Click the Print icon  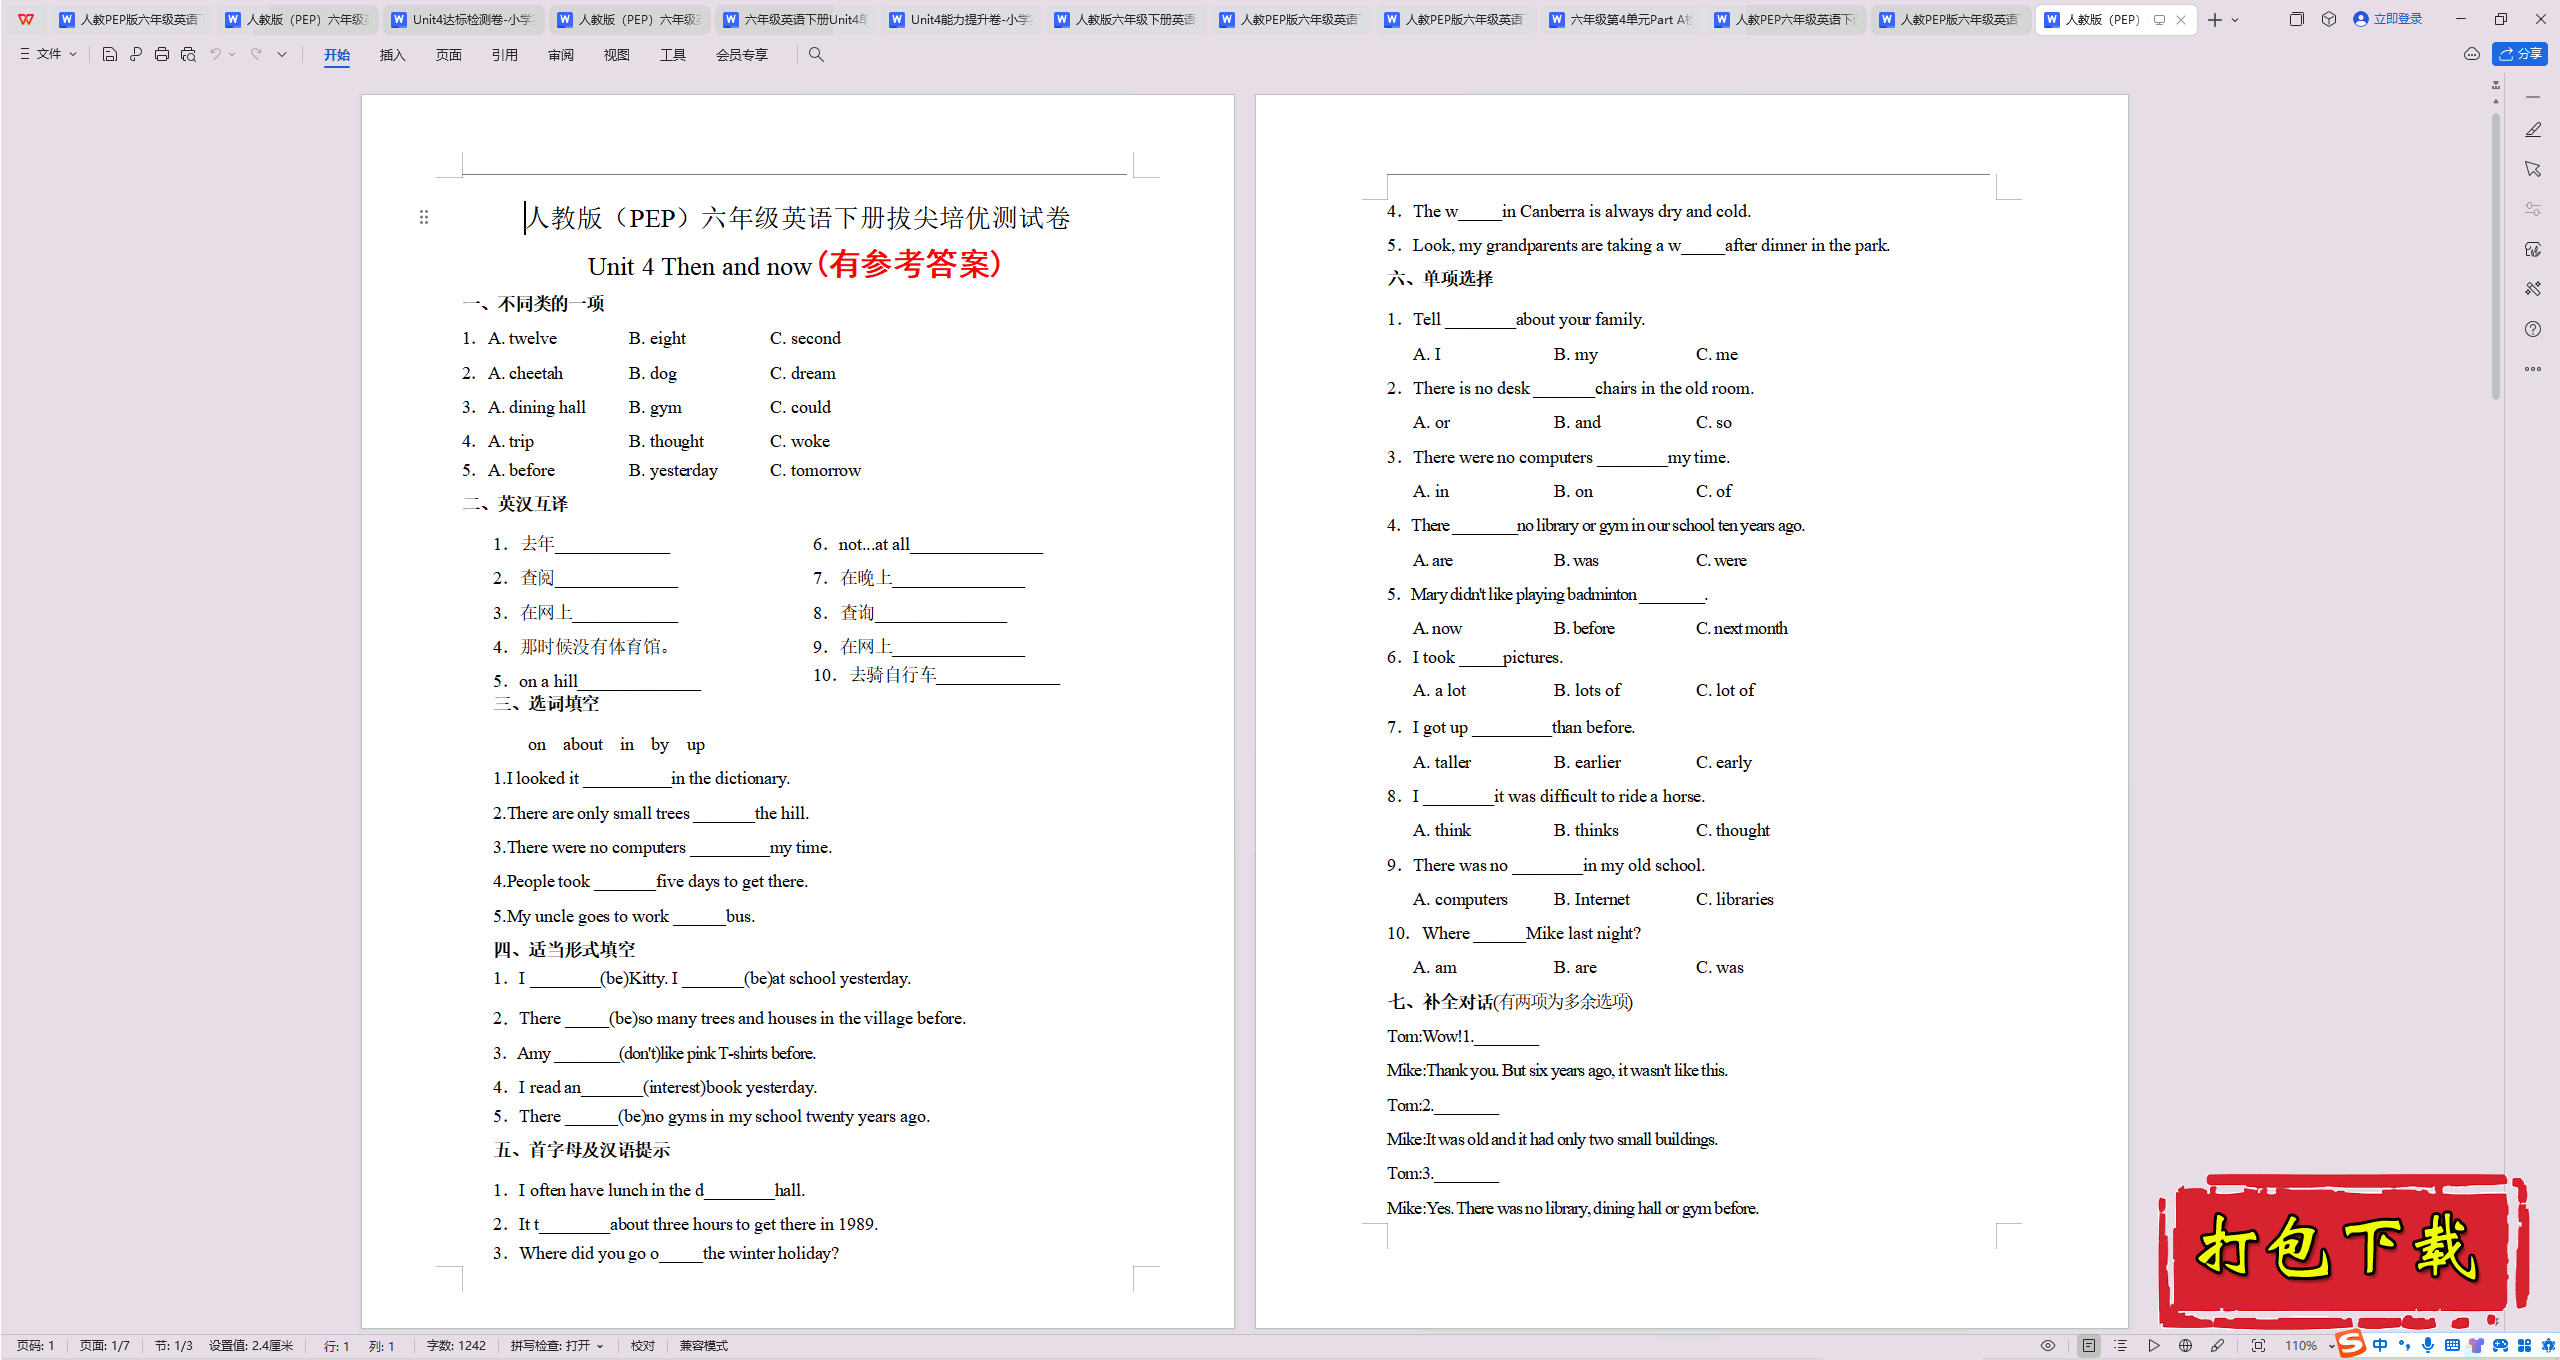tap(162, 54)
